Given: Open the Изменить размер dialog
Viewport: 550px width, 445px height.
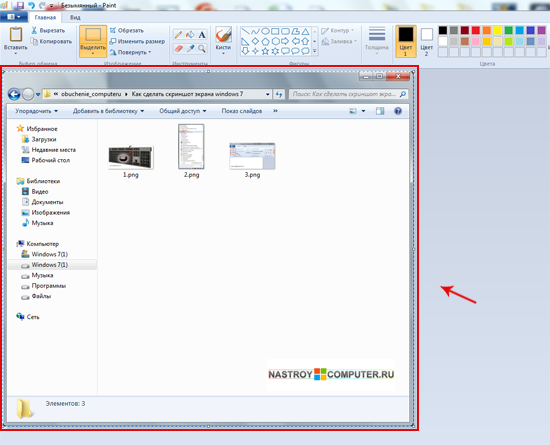Looking at the screenshot, I should 137,41.
